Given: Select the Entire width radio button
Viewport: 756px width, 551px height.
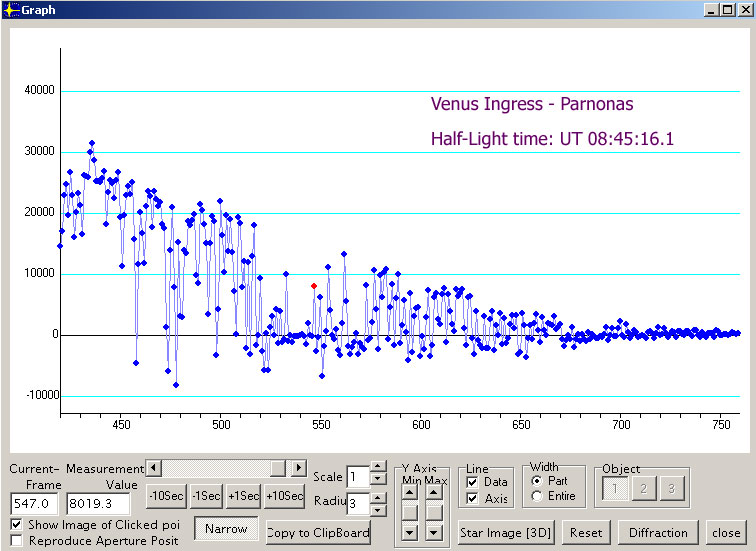Looking at the screenshot, I should pos(538,496).
